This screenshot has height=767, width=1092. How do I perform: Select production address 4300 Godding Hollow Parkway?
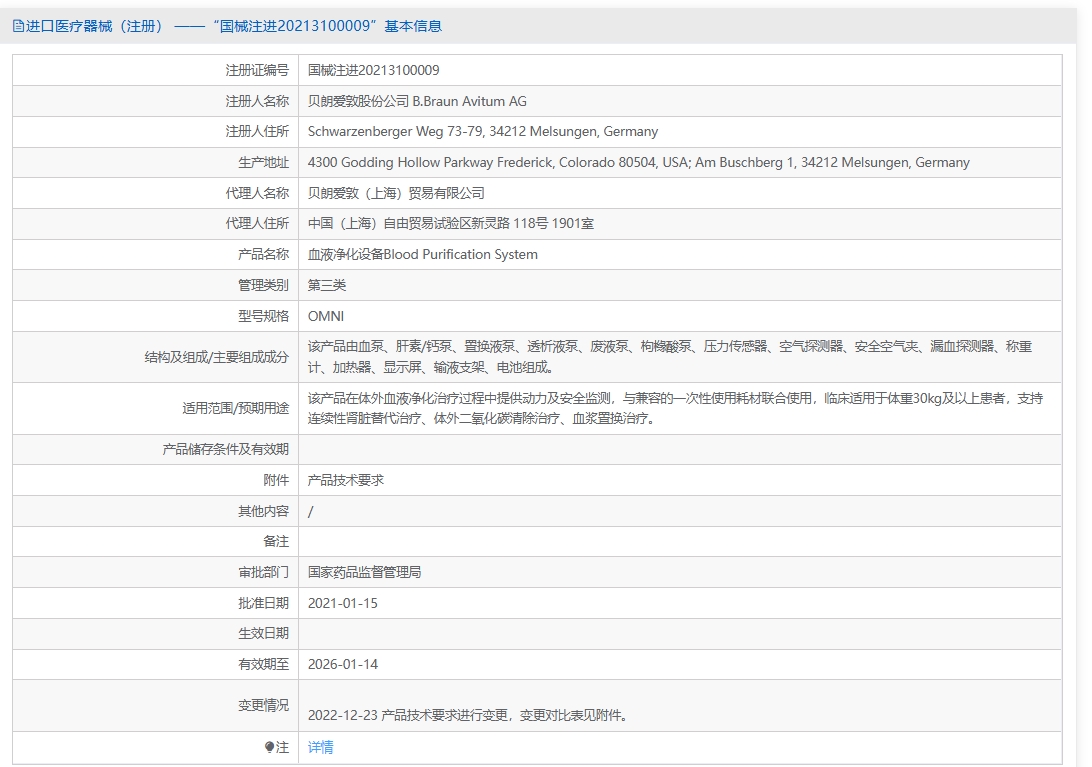pos(639,162)
